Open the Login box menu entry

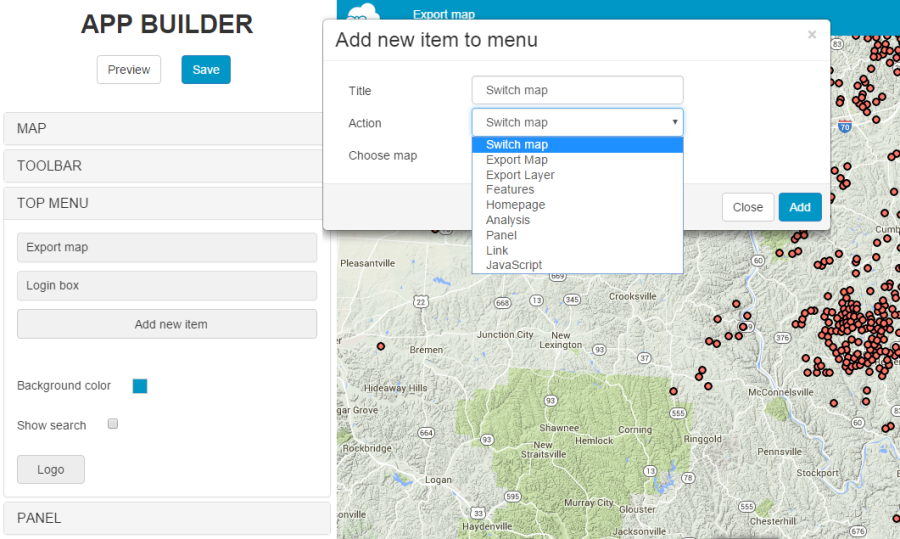167,286
